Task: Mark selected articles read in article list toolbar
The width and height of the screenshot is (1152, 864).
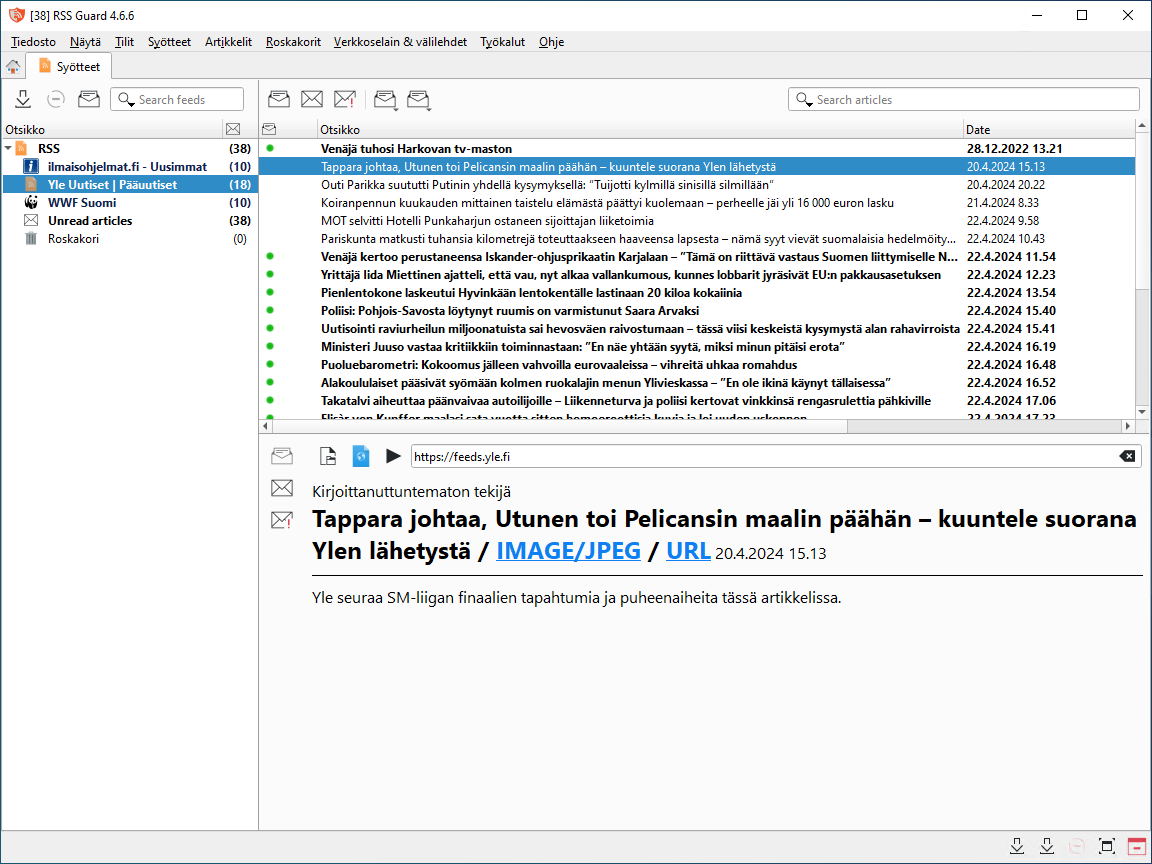Action: (278, 99)
